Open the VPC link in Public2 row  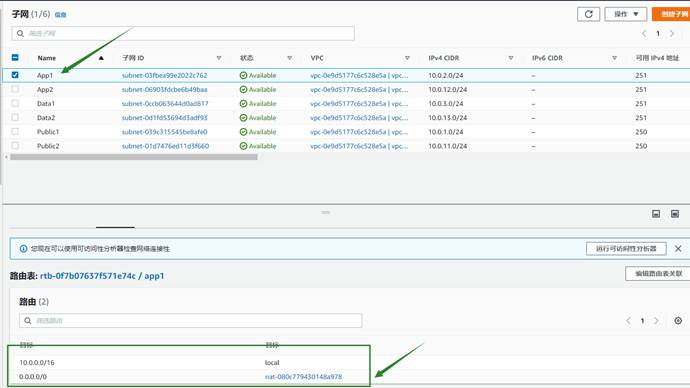(x=359, y=146)
